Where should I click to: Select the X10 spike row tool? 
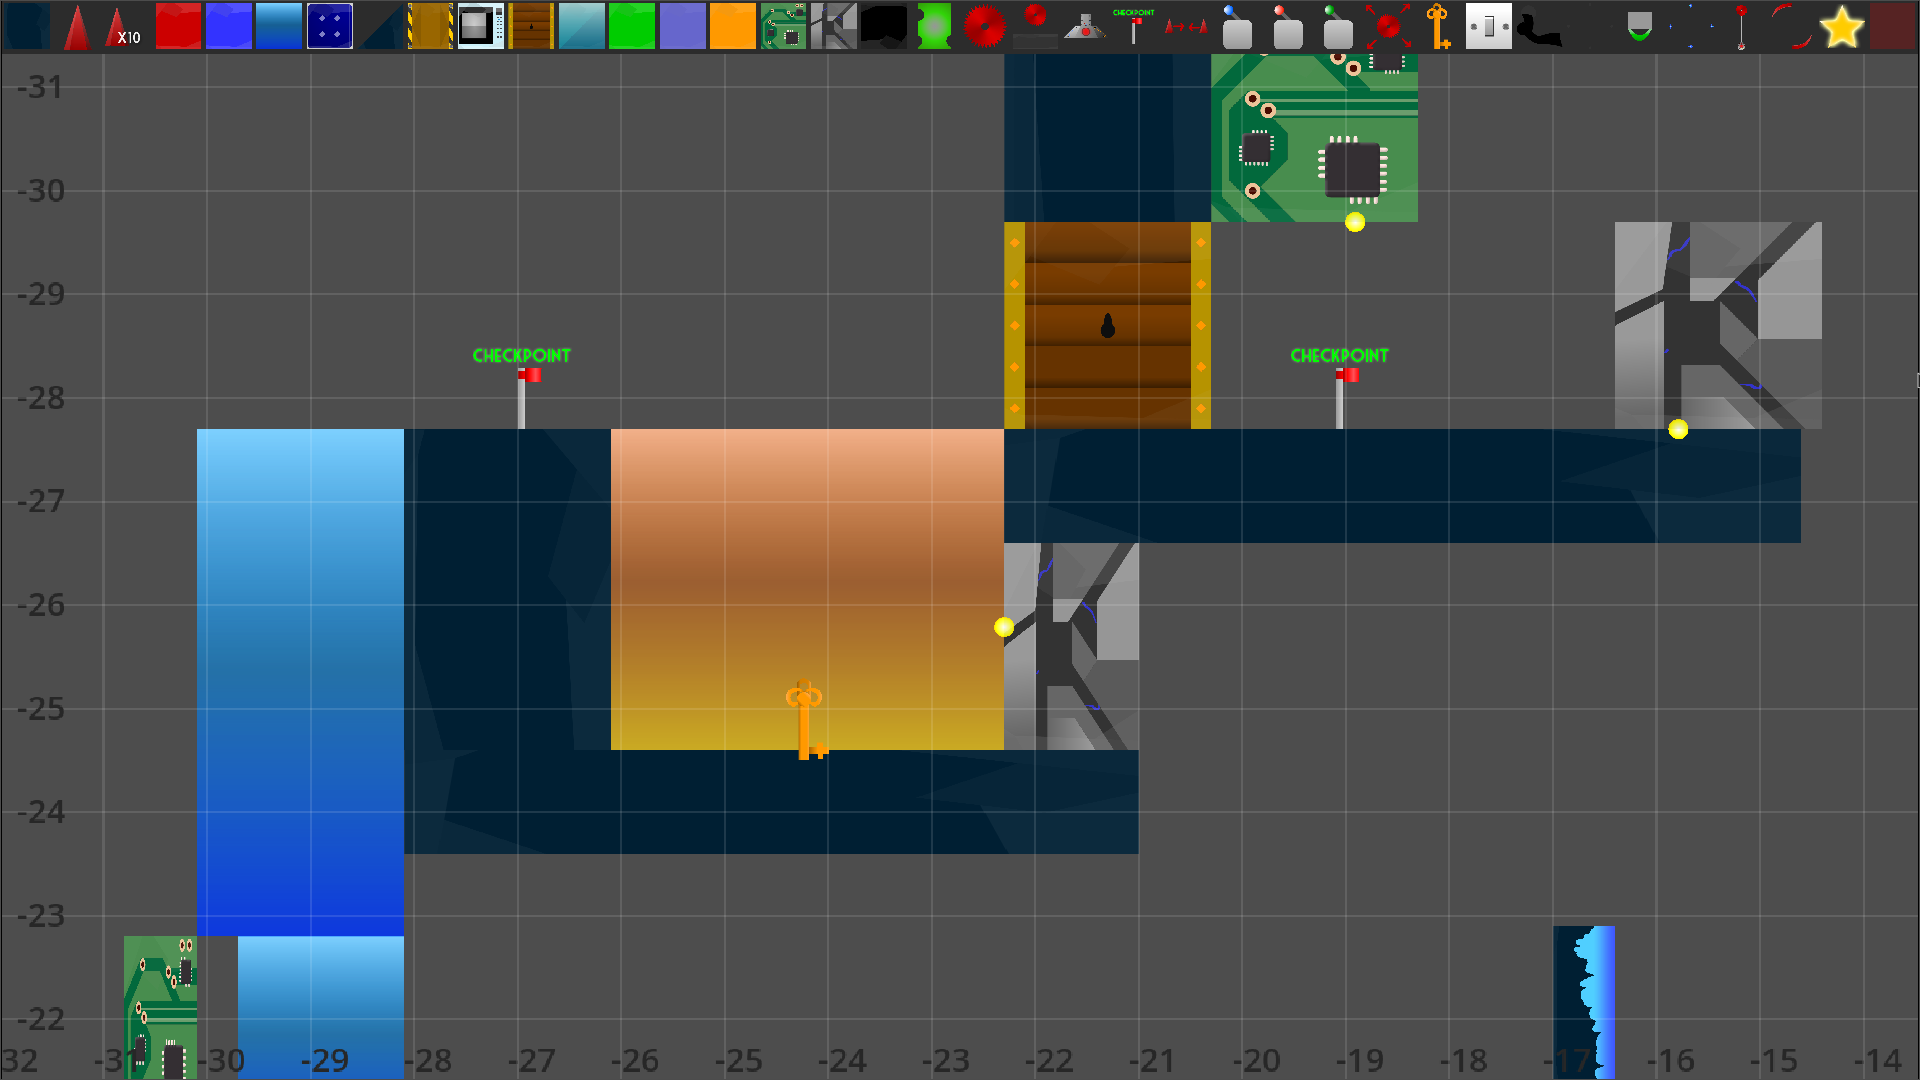point(122,27)
